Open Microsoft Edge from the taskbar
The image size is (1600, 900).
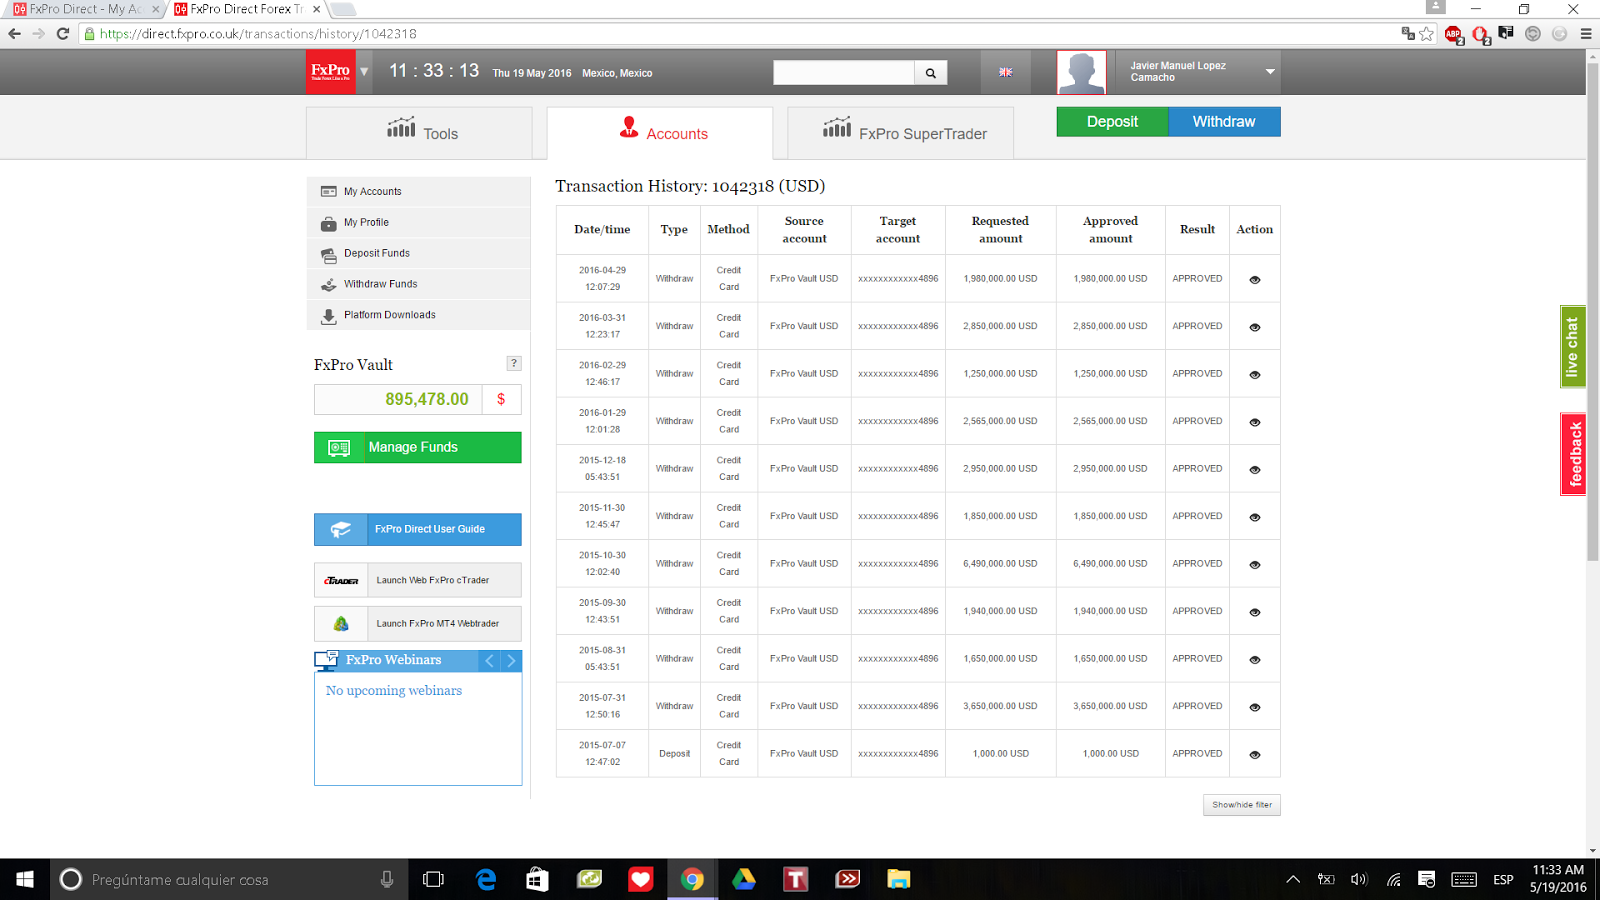[486, 879]
